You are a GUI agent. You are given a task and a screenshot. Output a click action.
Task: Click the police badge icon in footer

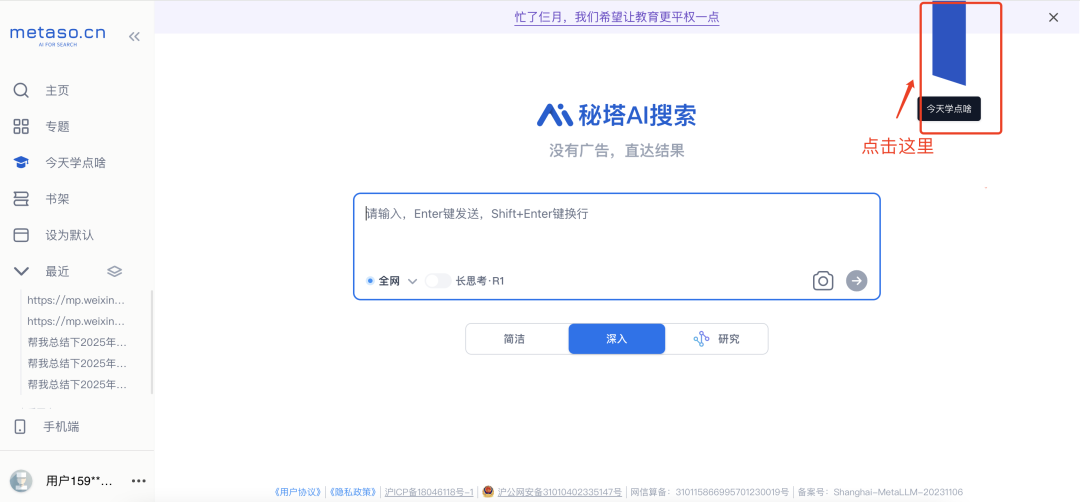coord(488,492)
